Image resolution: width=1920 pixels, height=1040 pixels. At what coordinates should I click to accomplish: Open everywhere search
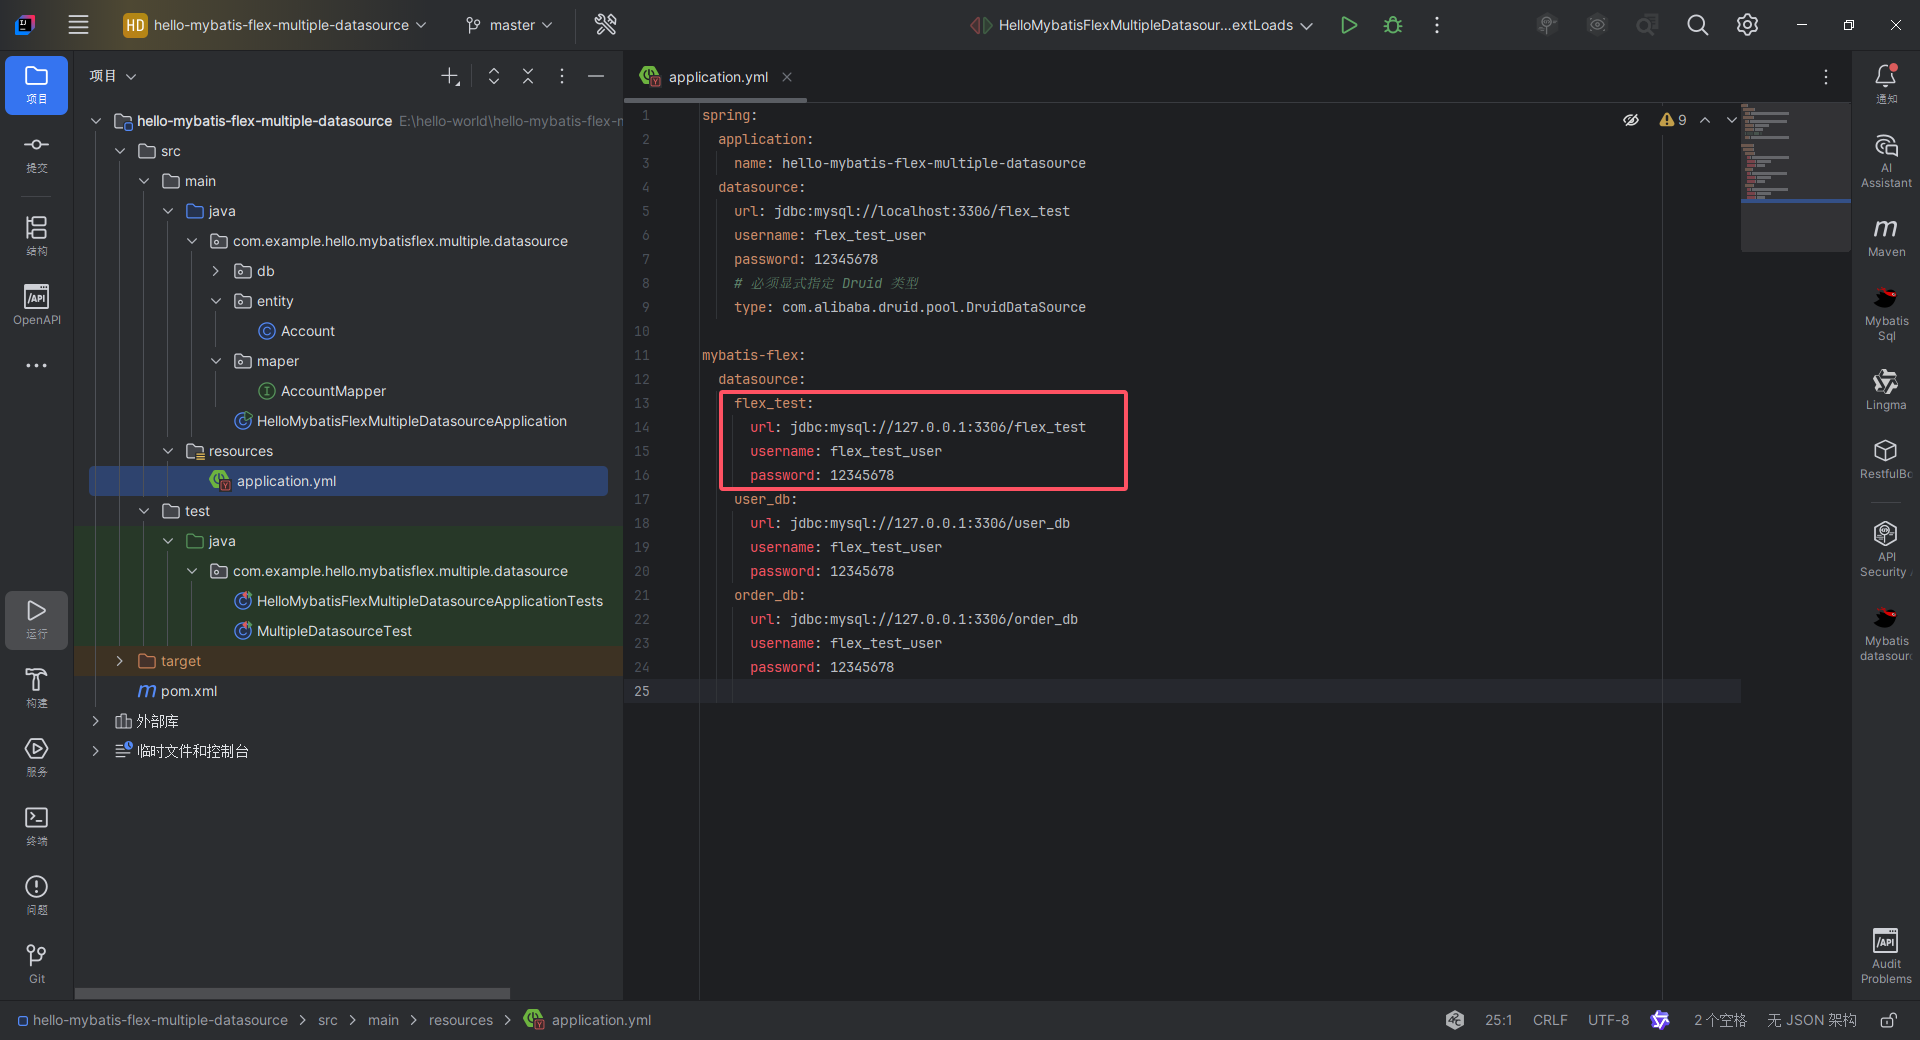click(x=1697, y=24)
